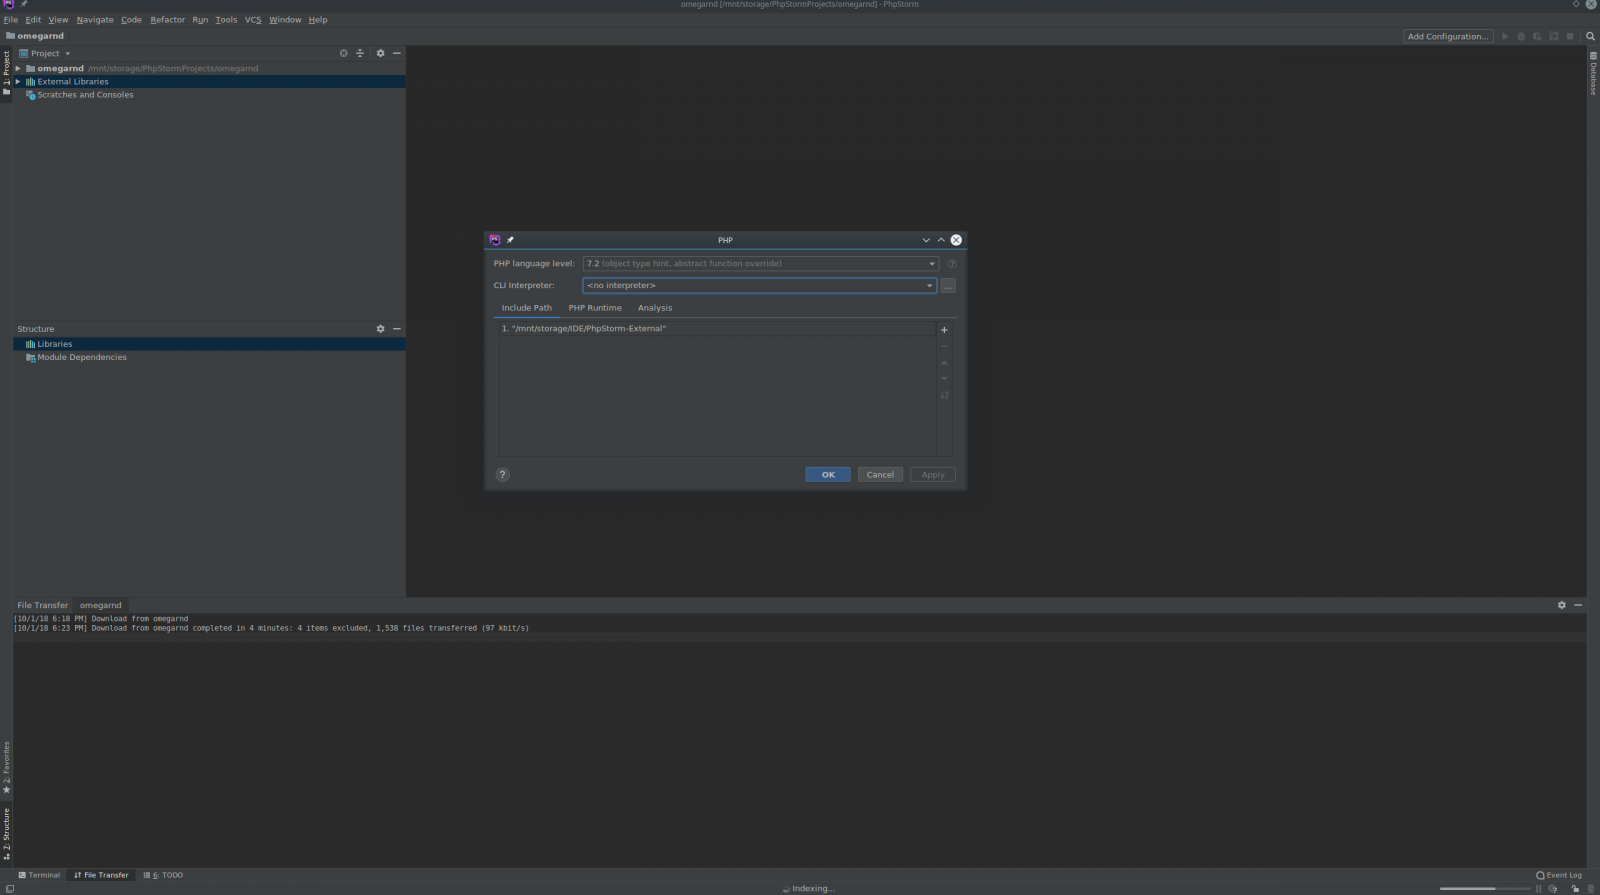Screen dimensions: 1600x895
Task: Open the Terminal tool window tab
Action: tap(39, 875)
